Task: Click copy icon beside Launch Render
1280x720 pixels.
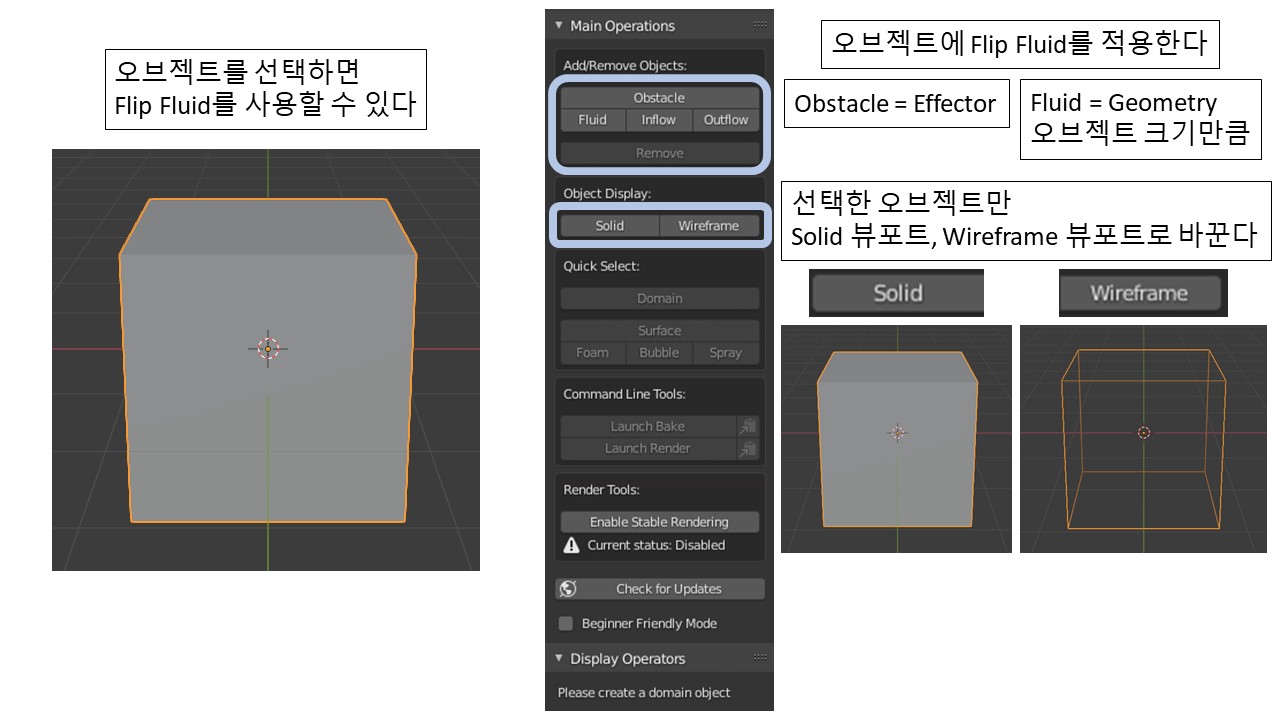Action: coord(748,448)
